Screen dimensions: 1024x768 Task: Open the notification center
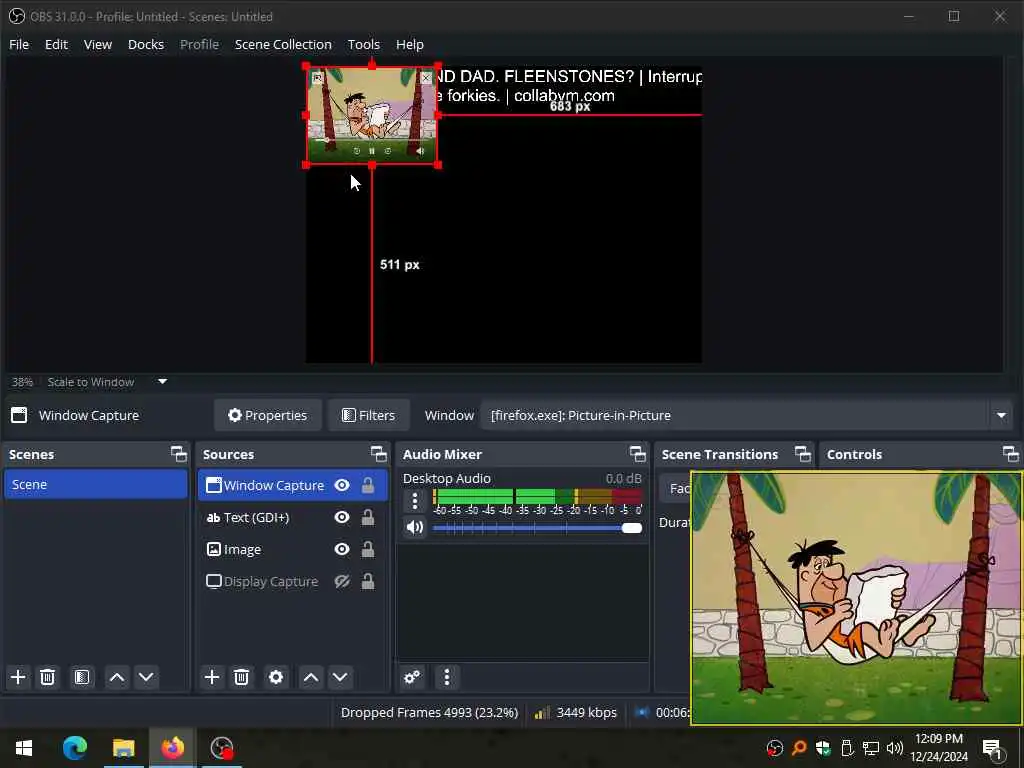pos(993,748)
